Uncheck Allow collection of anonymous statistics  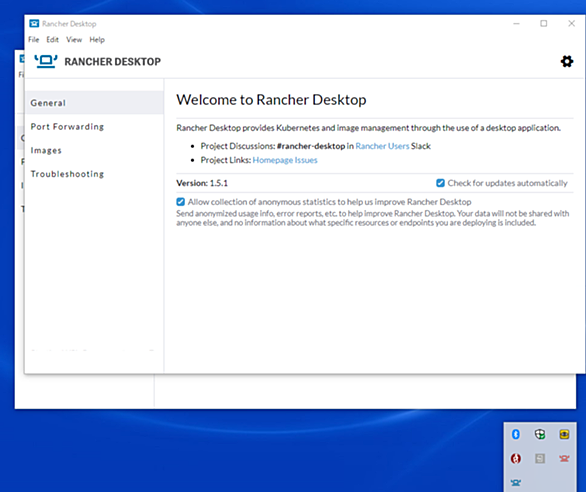point(181,202)
